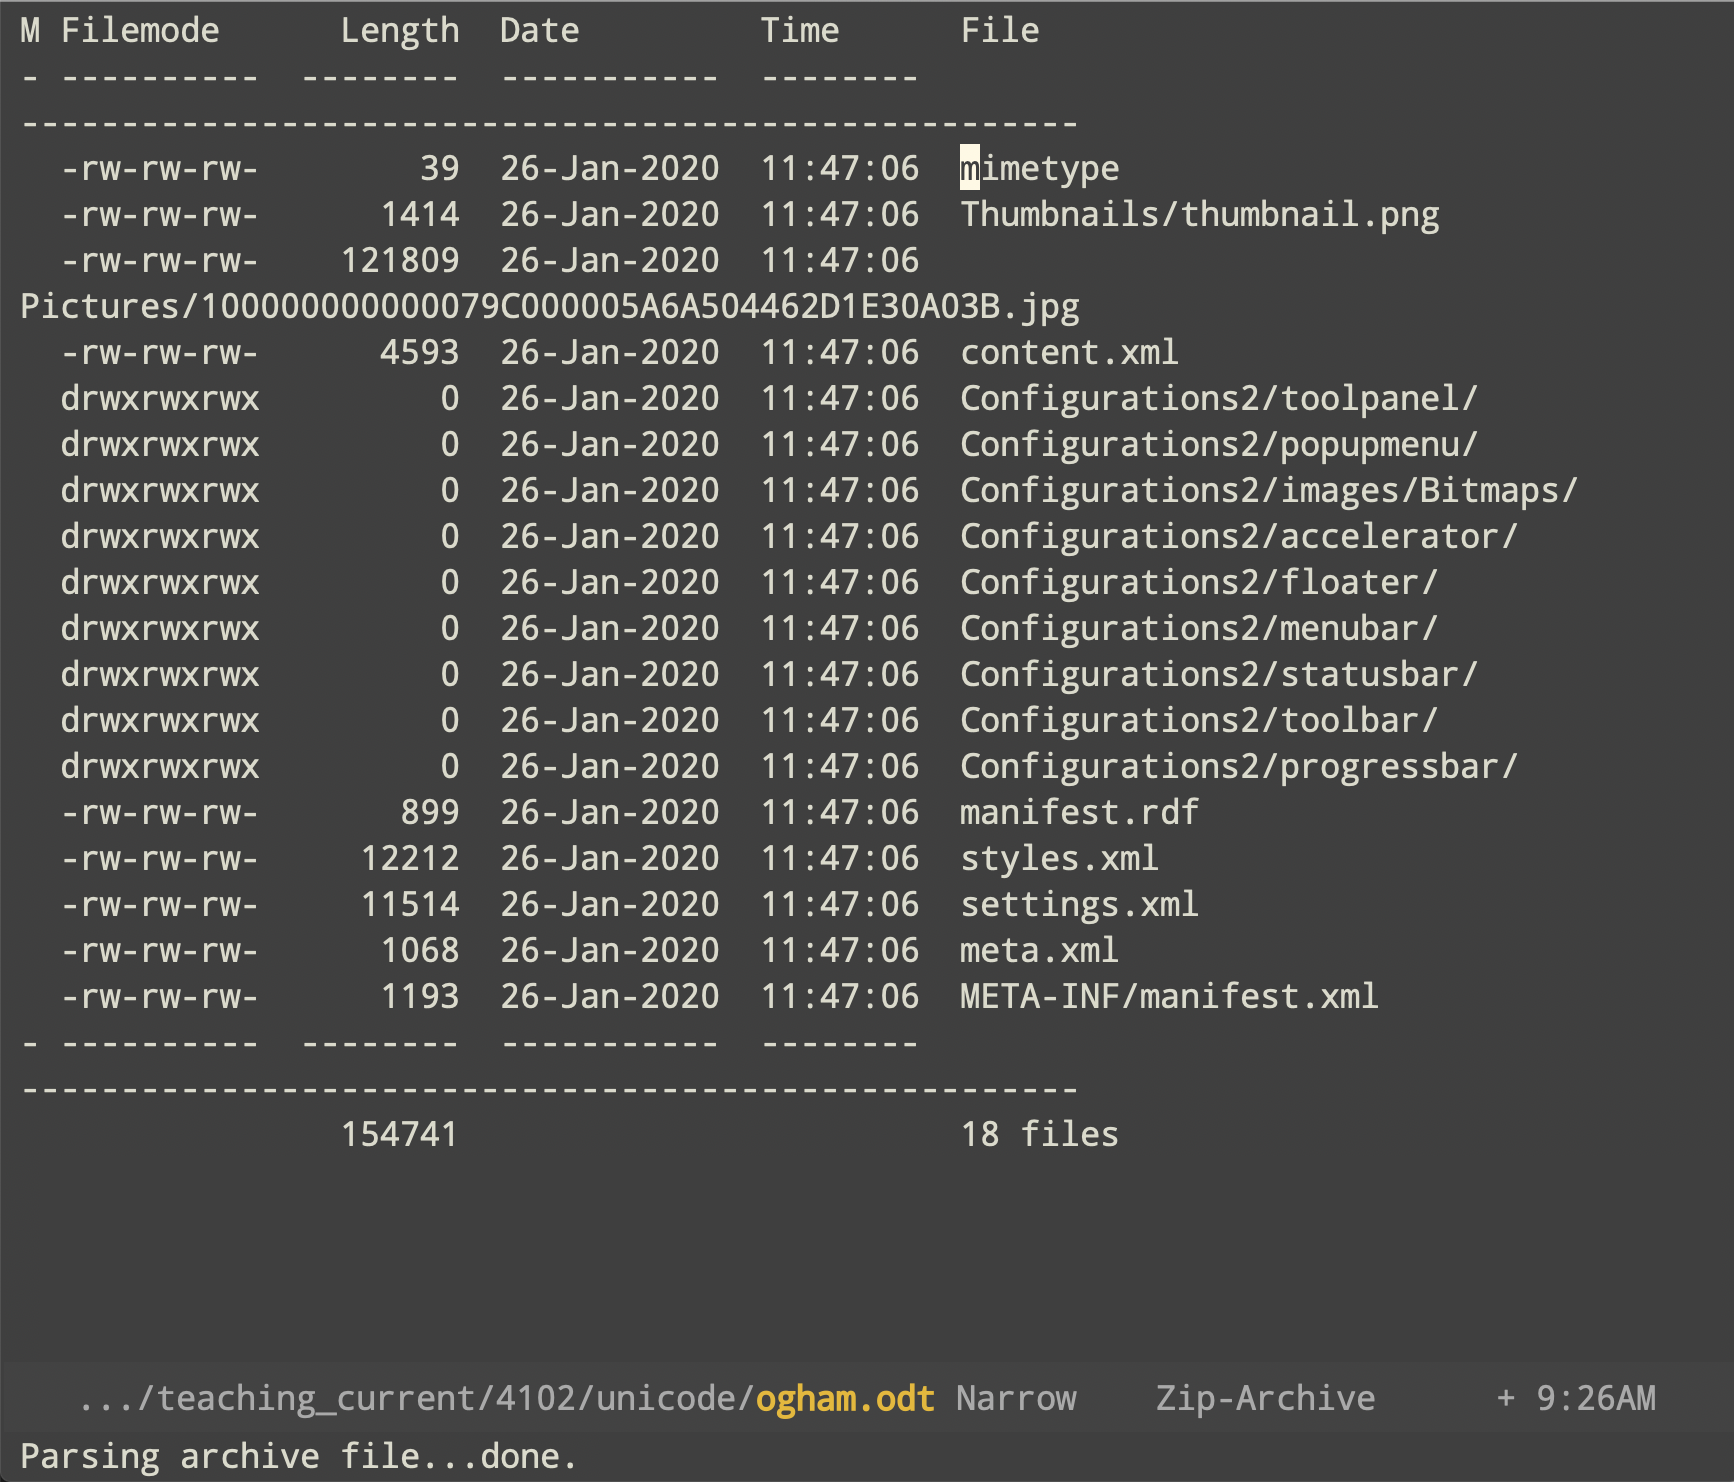Click Narrow indicator in mode line

point(1016,1398)
